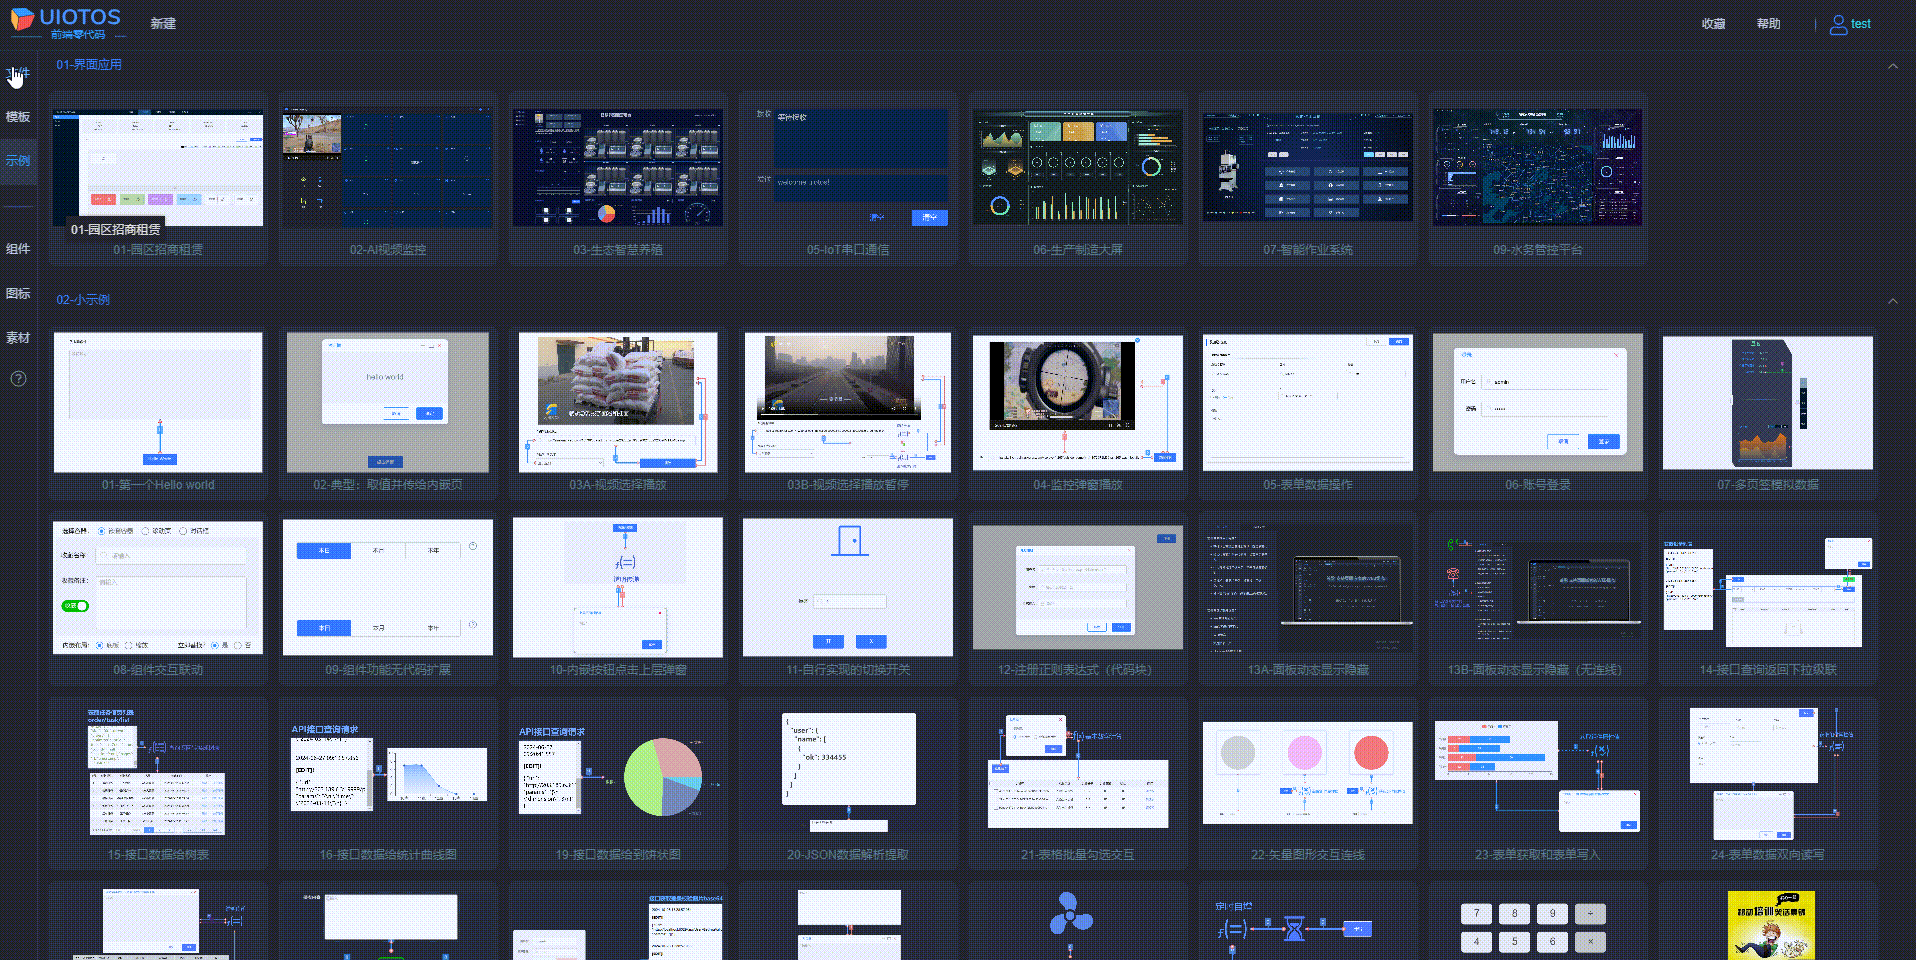Viewport: 1916px width, 960px height.
Task: Open the 07-多页签模拟数据 thumbnail
Action: (x=1768, y=402)
